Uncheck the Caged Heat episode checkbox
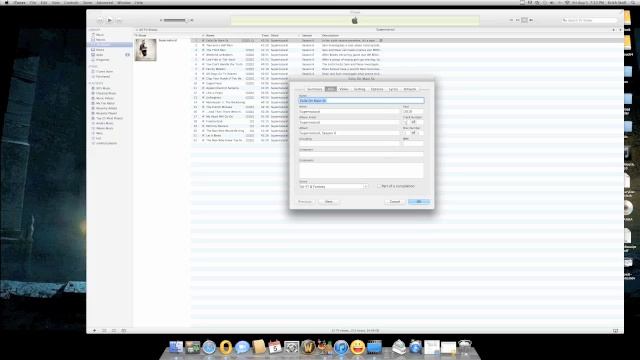 point(203,83)
